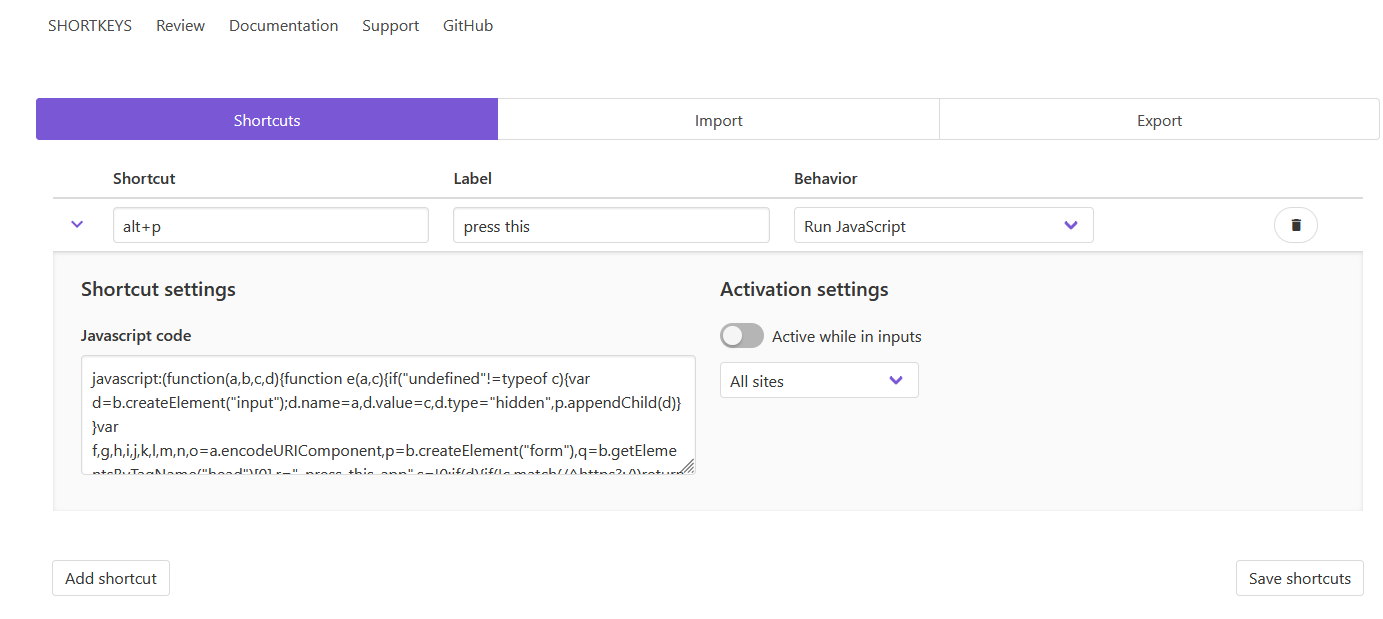Image resolution: width=1383 pixels, height=619 pixels.
Task: Delete the alt+p shortcut with trash icon
Action: [1295, 225]
